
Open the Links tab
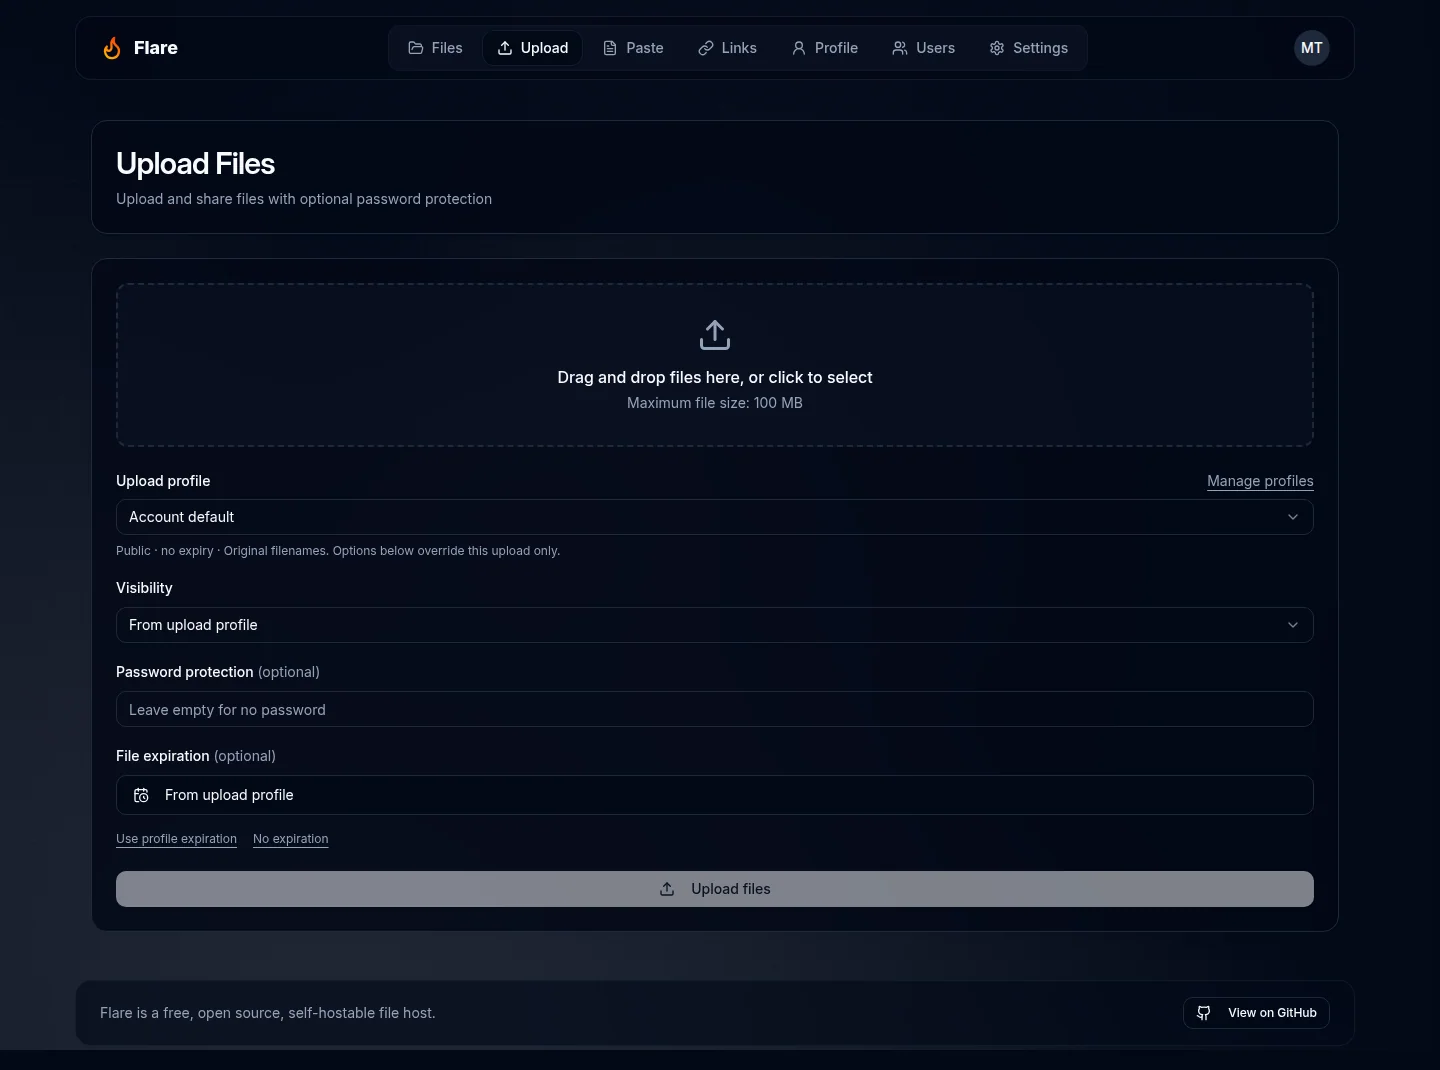tap(727, 48)
